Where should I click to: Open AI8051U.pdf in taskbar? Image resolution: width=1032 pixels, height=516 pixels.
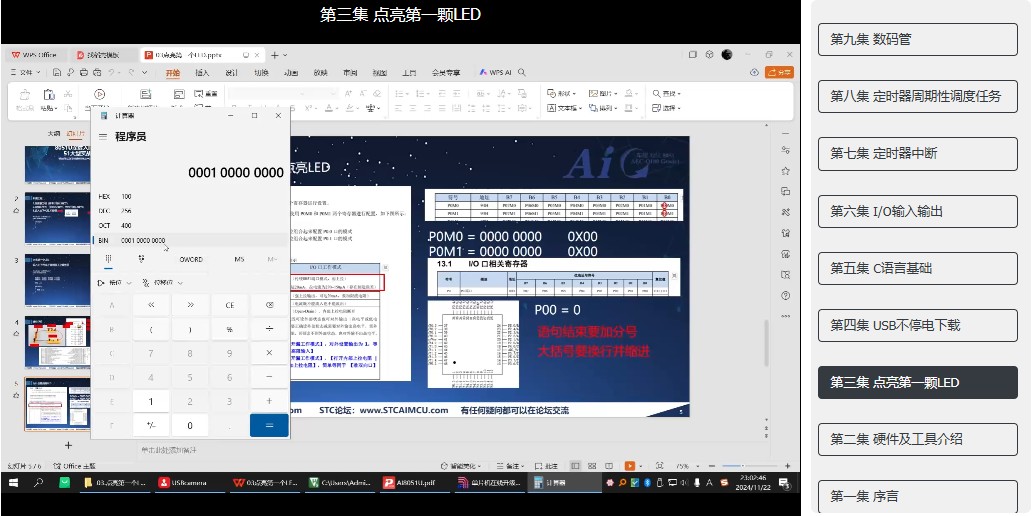point(413,482)
